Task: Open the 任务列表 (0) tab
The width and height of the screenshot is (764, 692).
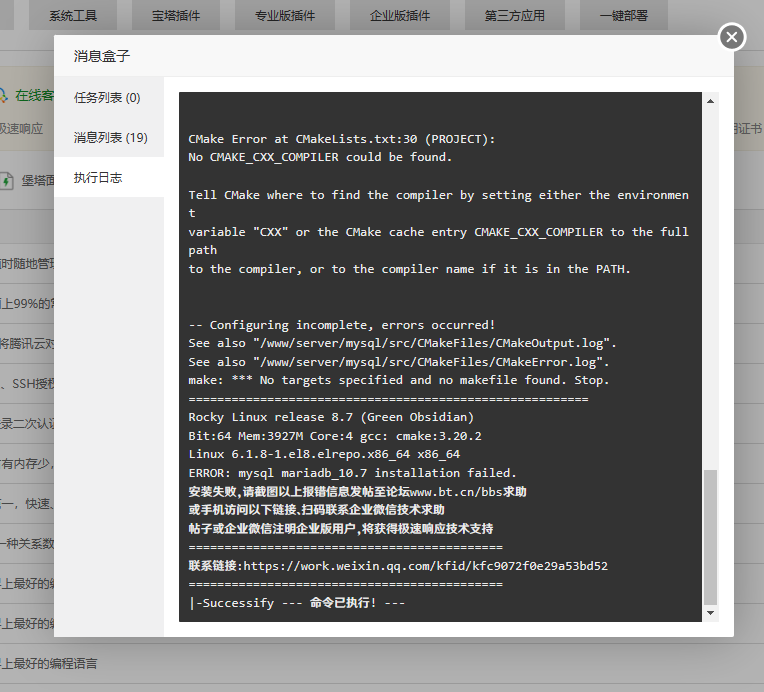Action: coord(109,97)
